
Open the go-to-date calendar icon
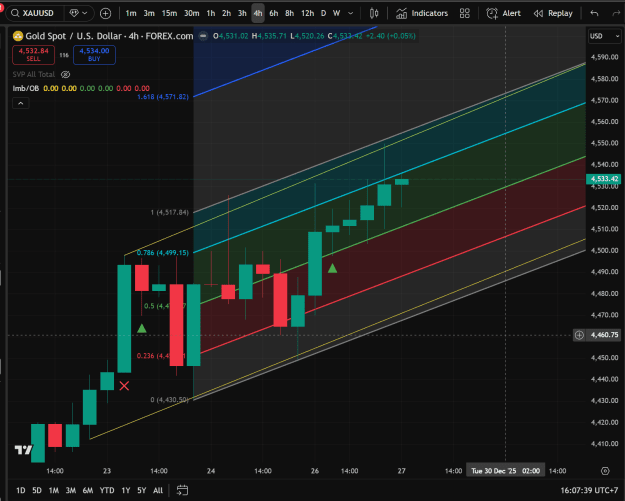[182, 490]
